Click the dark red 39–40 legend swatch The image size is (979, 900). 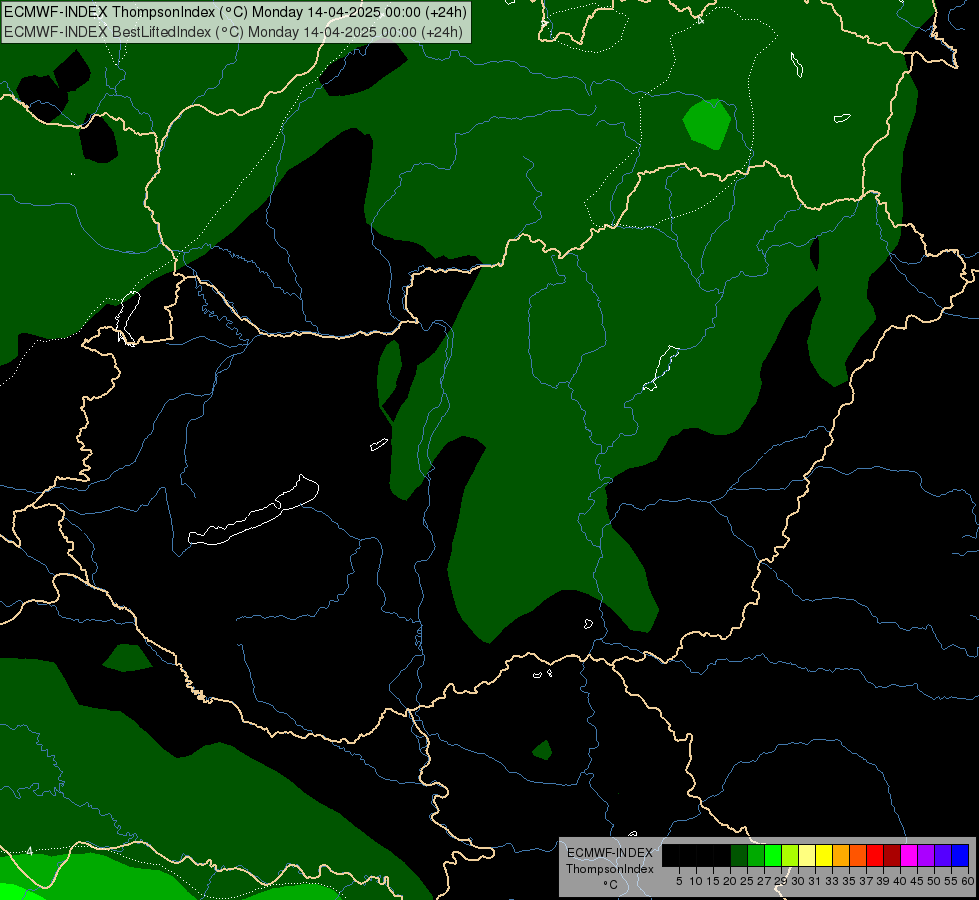pyautogui.click(x=892, y=855)
